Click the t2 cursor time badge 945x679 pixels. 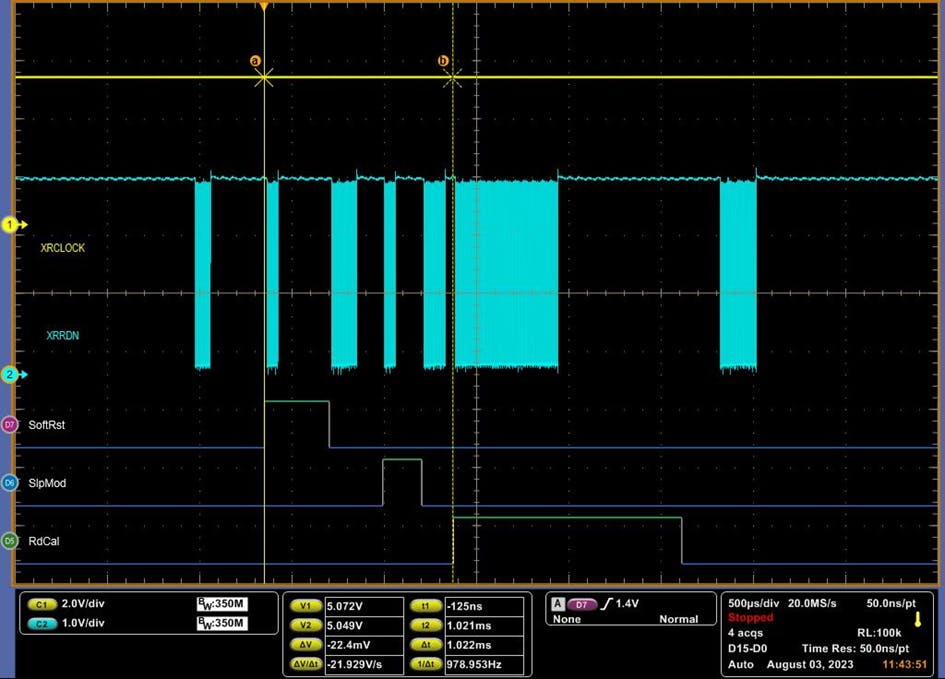426,626
